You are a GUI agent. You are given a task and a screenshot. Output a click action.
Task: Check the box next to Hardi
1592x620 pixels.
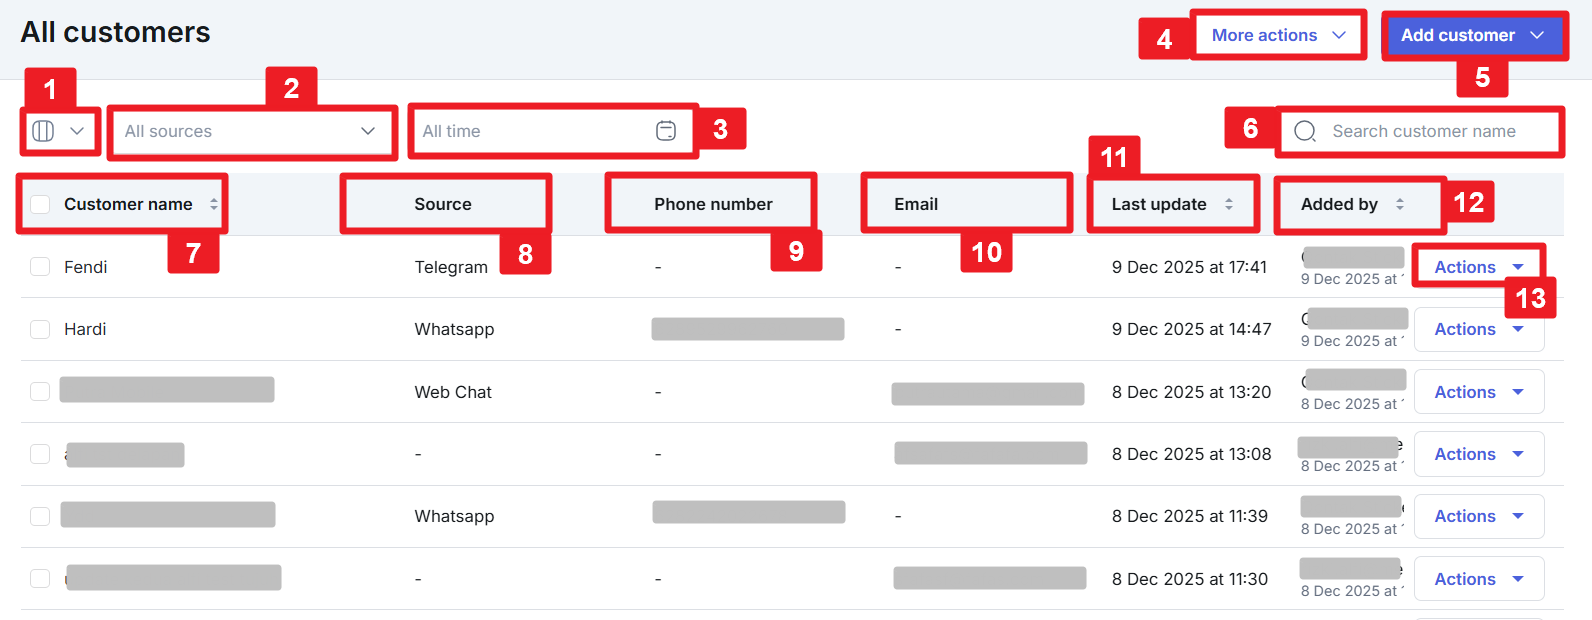[x=40, y=329]
